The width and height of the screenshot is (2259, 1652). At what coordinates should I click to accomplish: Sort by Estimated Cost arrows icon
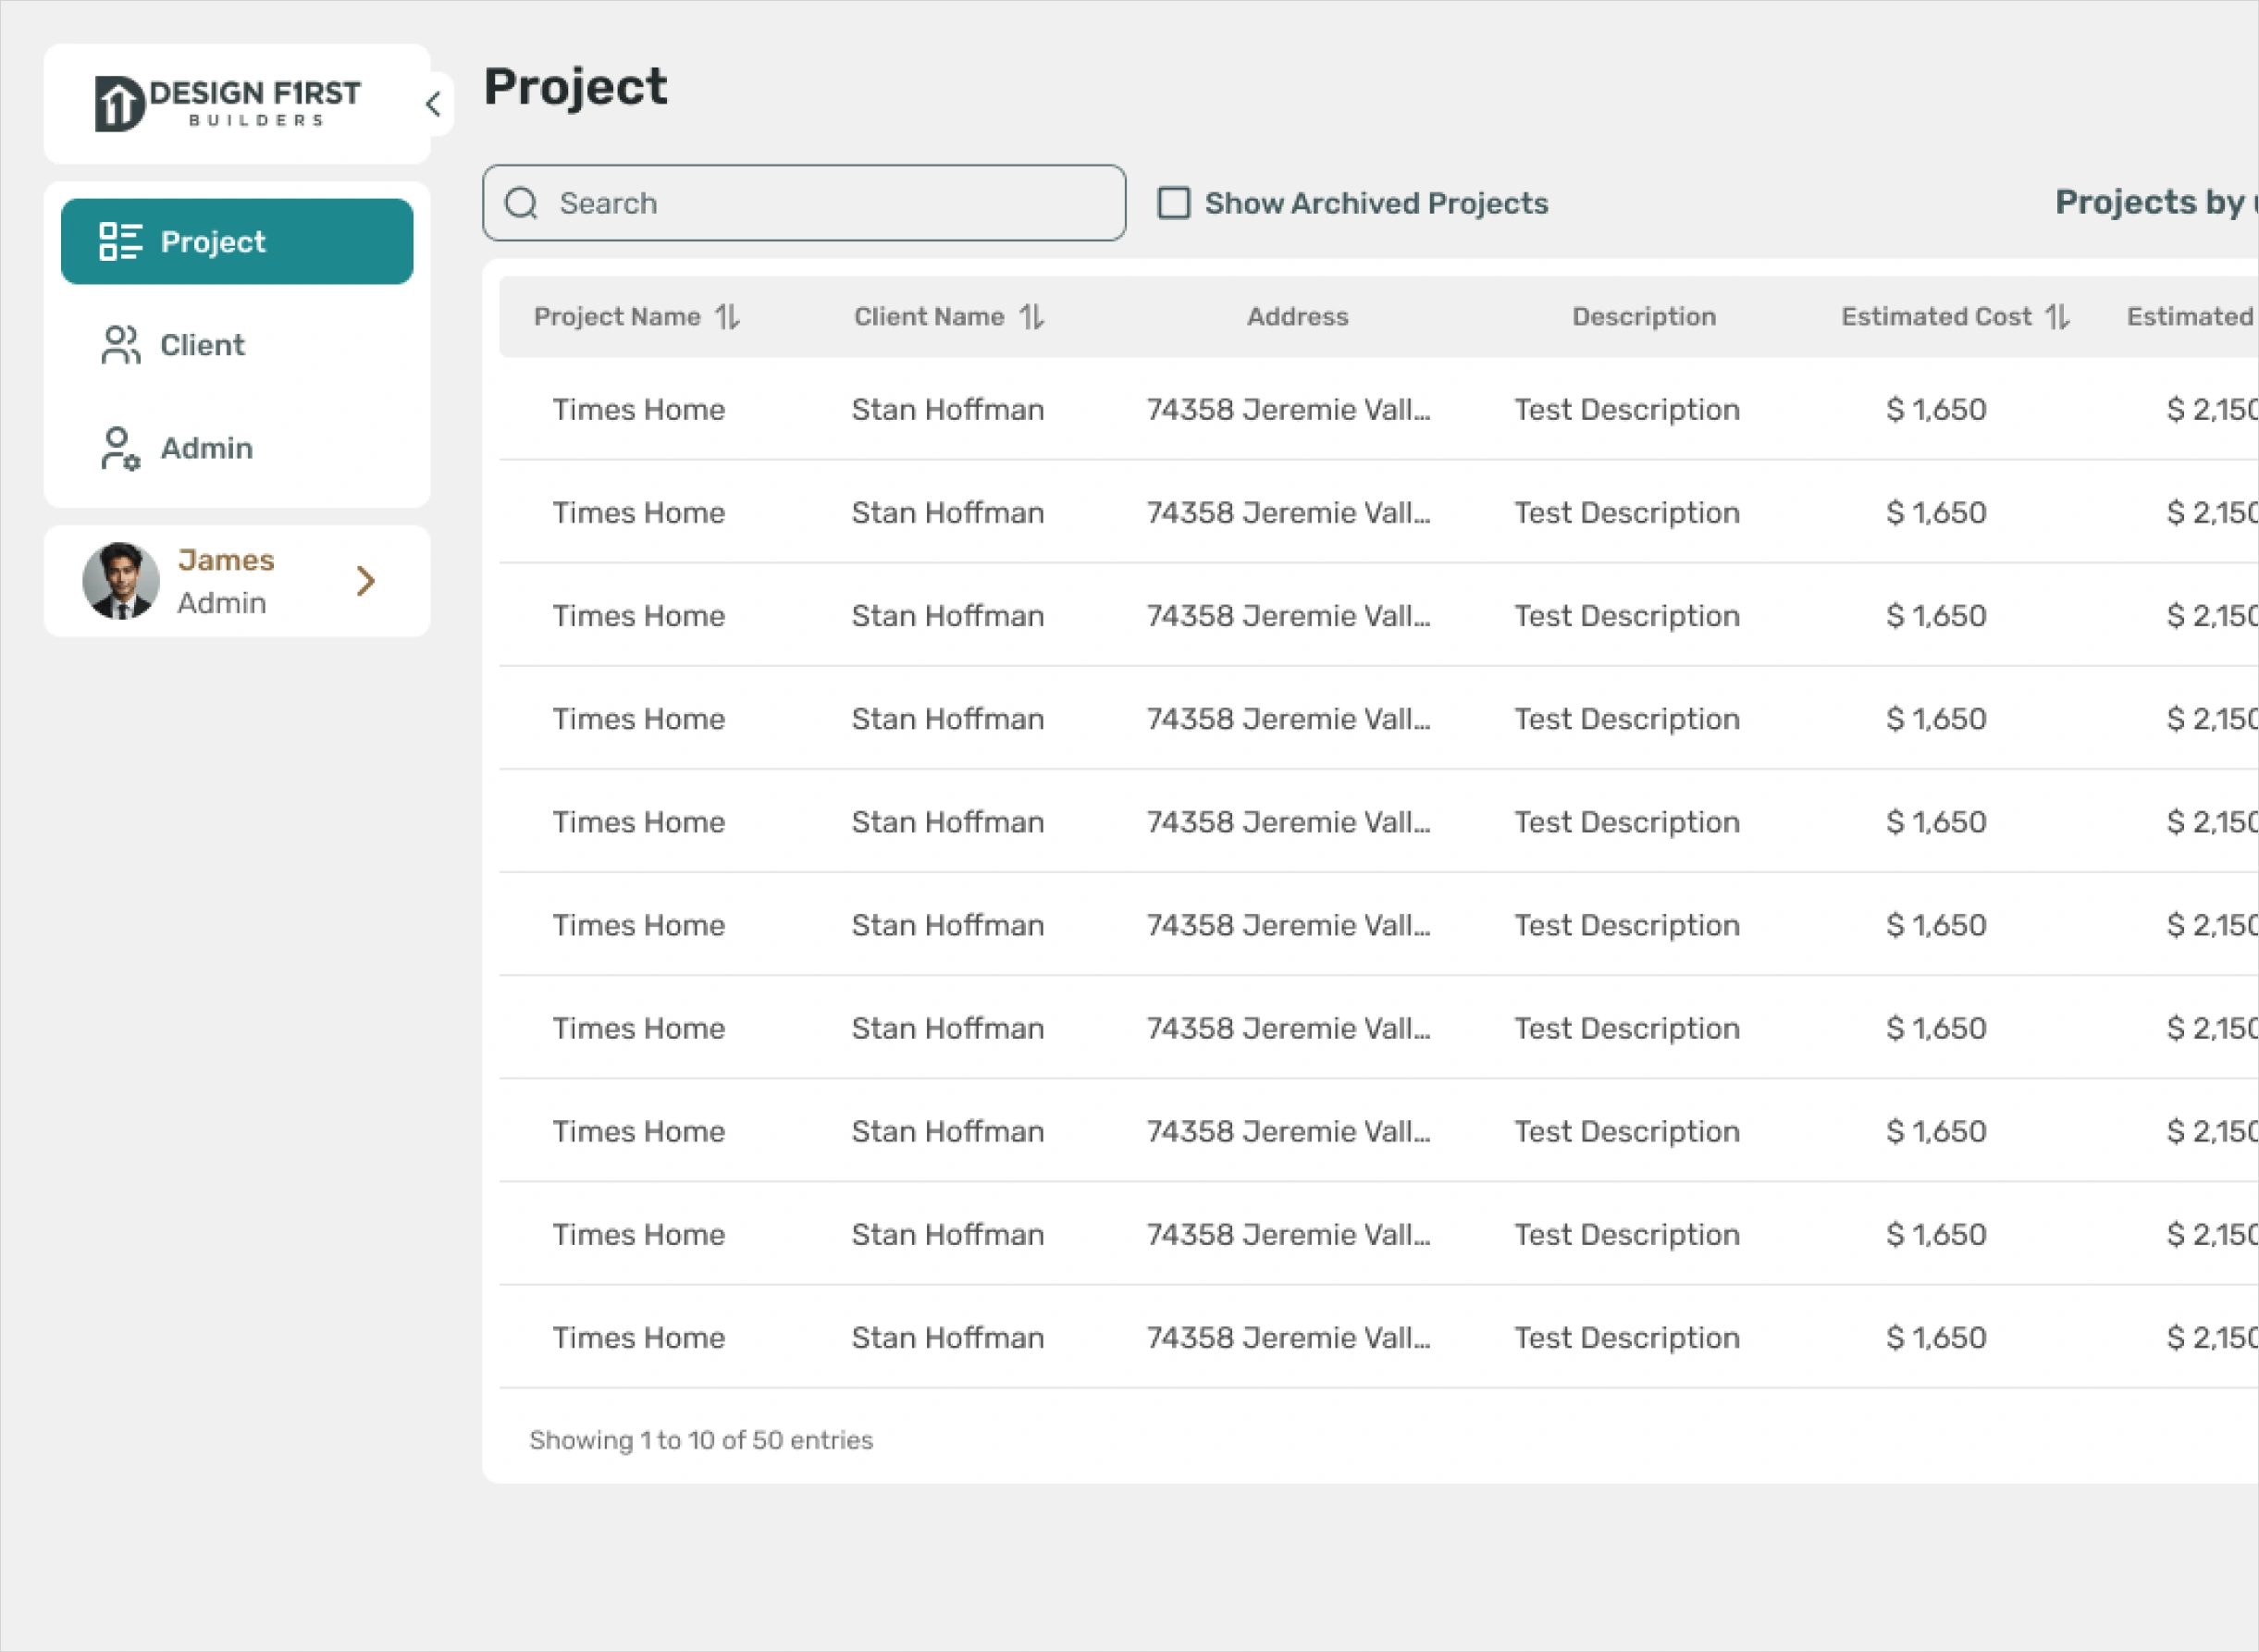click(x=2057, y=317)
